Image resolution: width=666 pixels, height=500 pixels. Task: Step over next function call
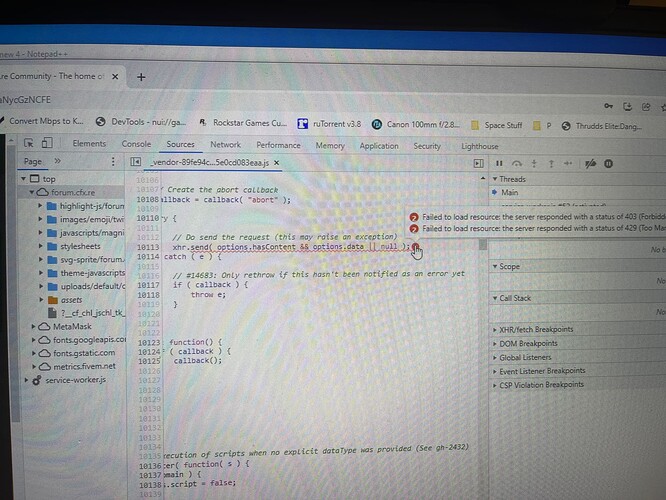[516, 164]
